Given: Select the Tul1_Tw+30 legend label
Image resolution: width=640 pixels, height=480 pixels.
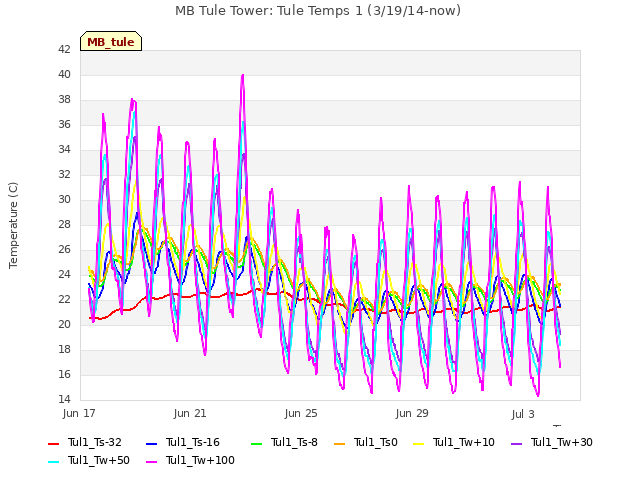Looking at the screenshot, I should [562, 442].
